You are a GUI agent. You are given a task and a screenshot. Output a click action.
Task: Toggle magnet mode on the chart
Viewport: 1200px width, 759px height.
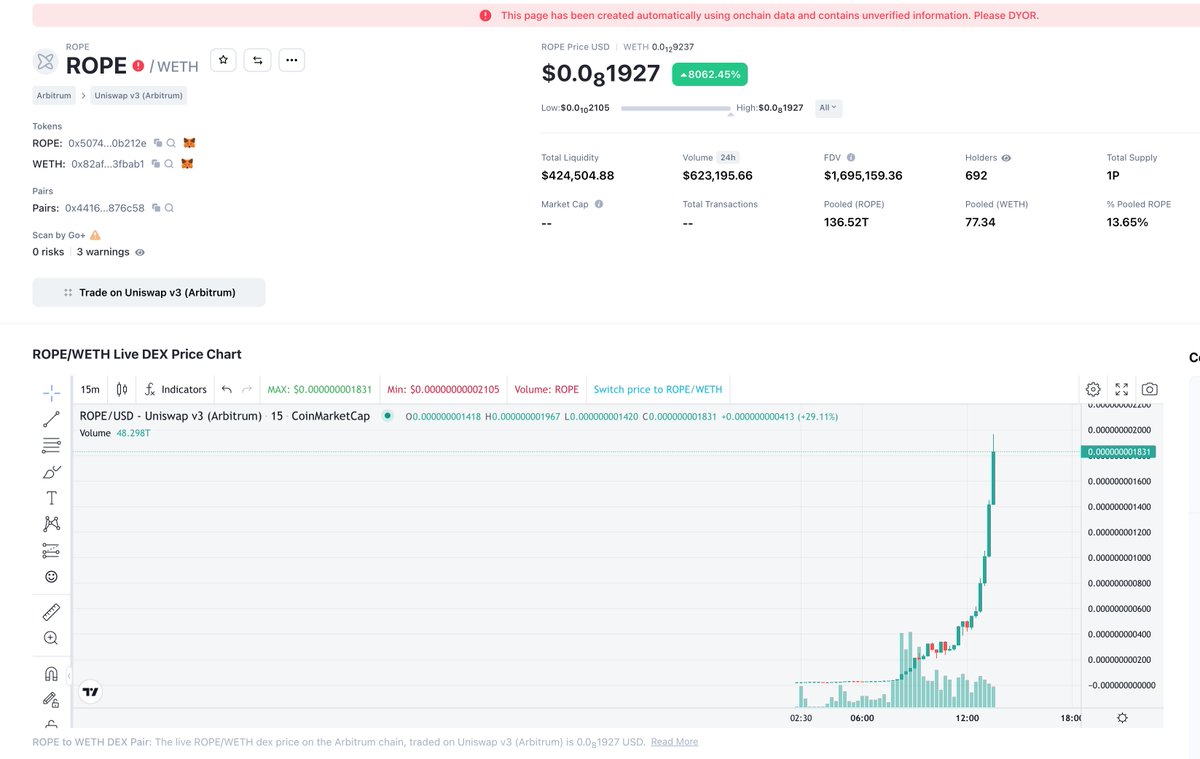point(51,673)
